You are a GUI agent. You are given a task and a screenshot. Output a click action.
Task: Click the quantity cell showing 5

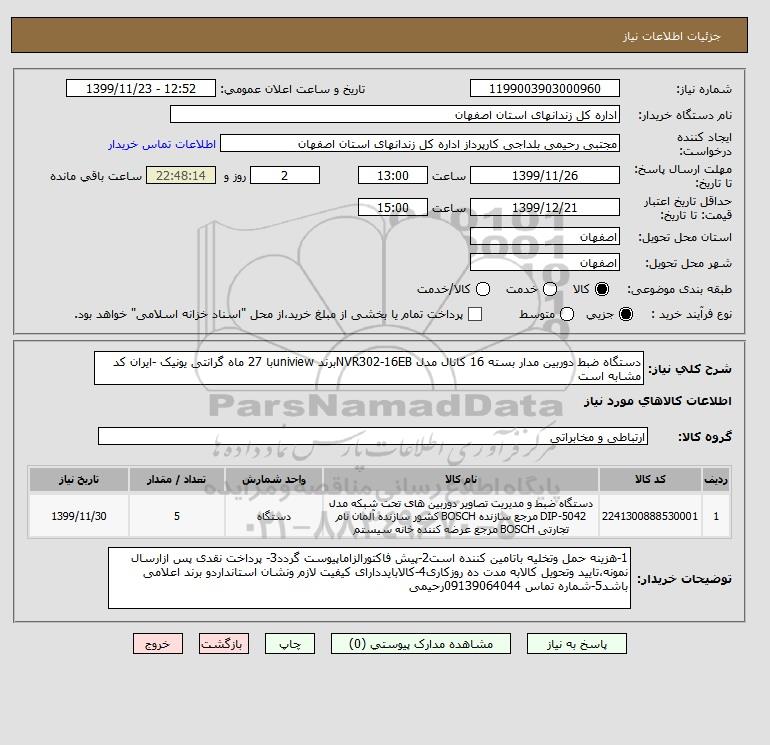tap(177, 516)
